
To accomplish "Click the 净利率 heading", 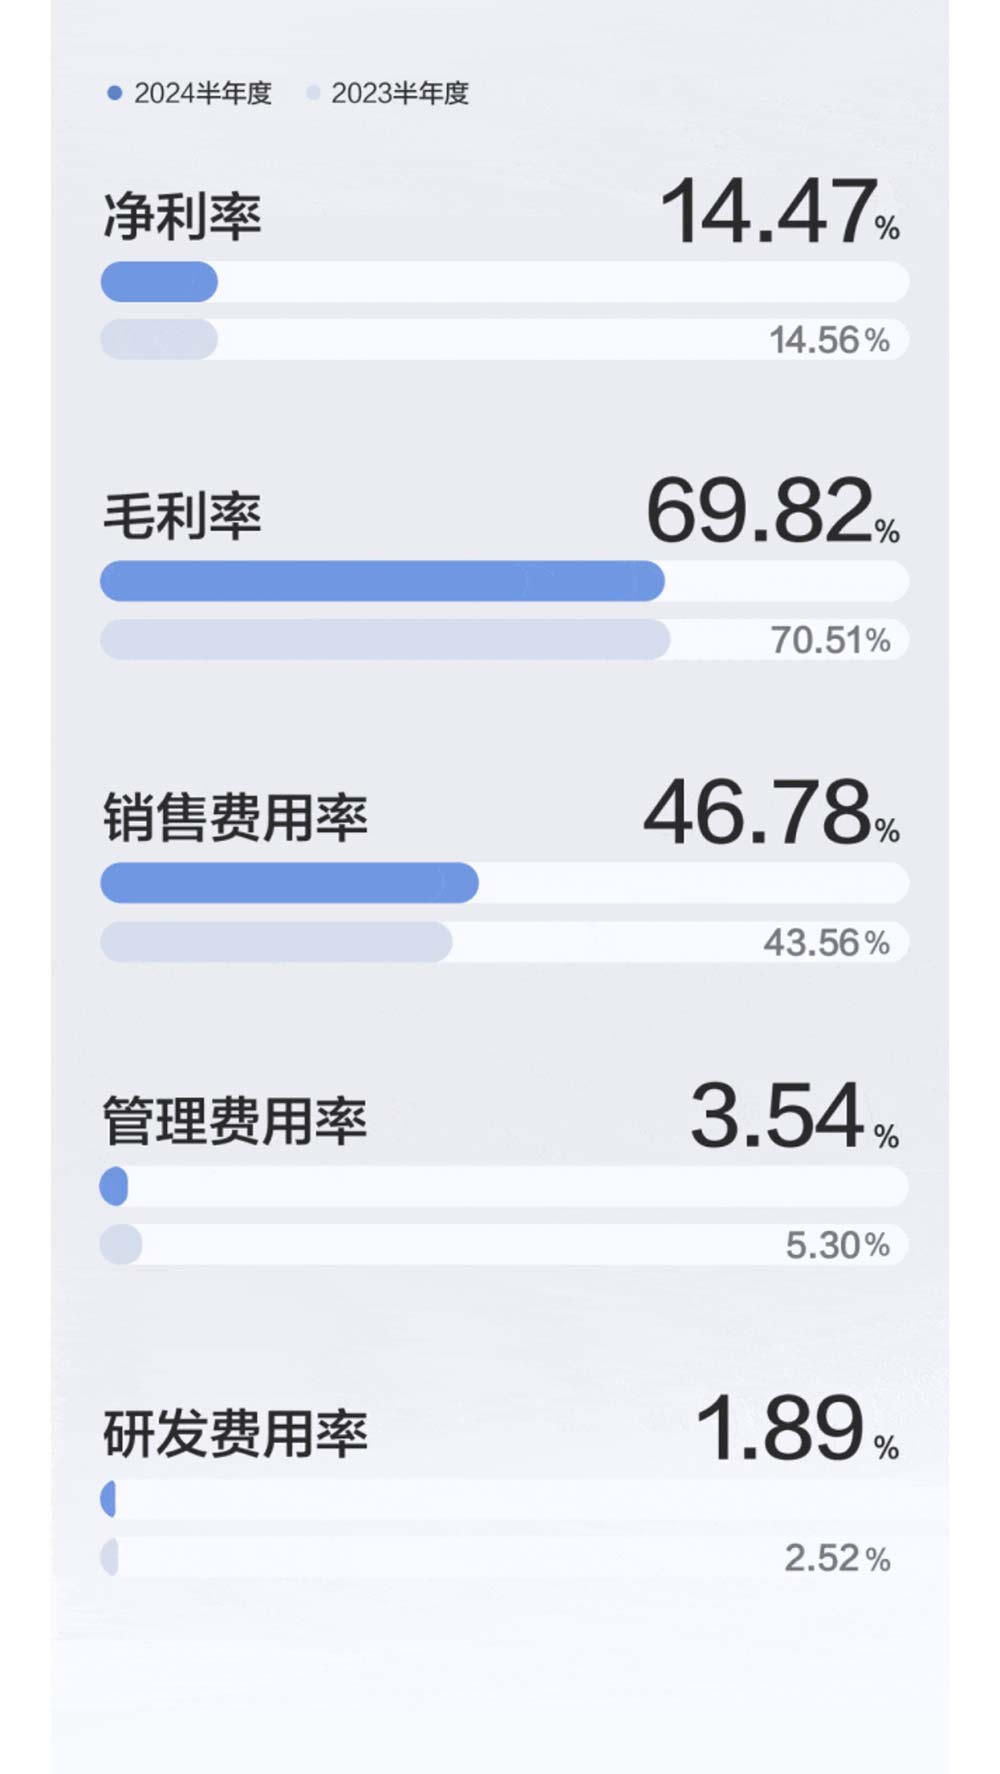I will coord(182,216).
